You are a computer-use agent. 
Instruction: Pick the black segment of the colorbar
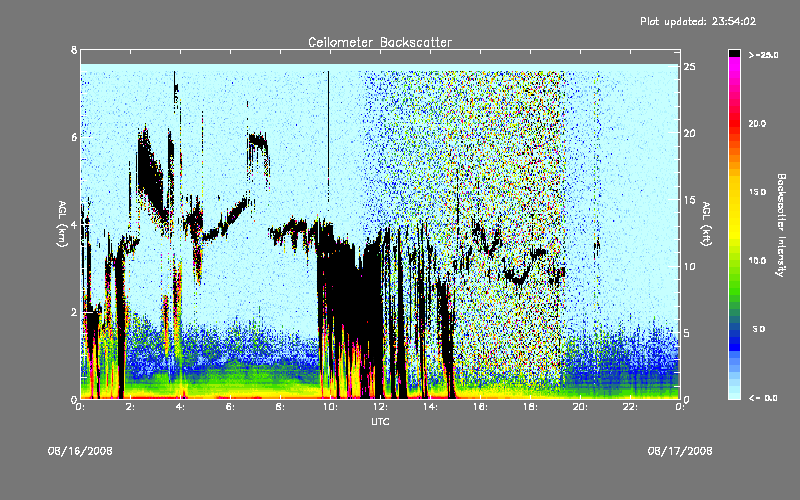coord(734,53)
